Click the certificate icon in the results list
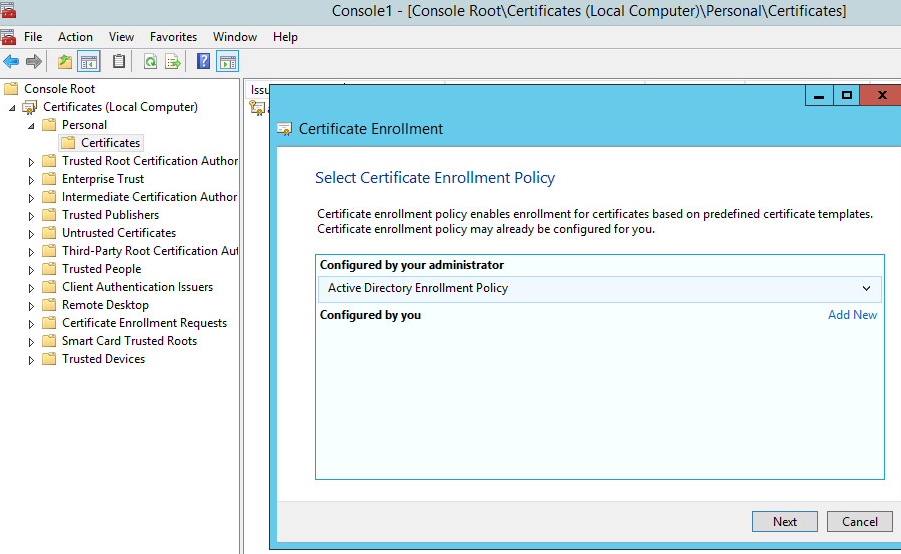This screenshot has height=554, width=901. click(257, 107)
